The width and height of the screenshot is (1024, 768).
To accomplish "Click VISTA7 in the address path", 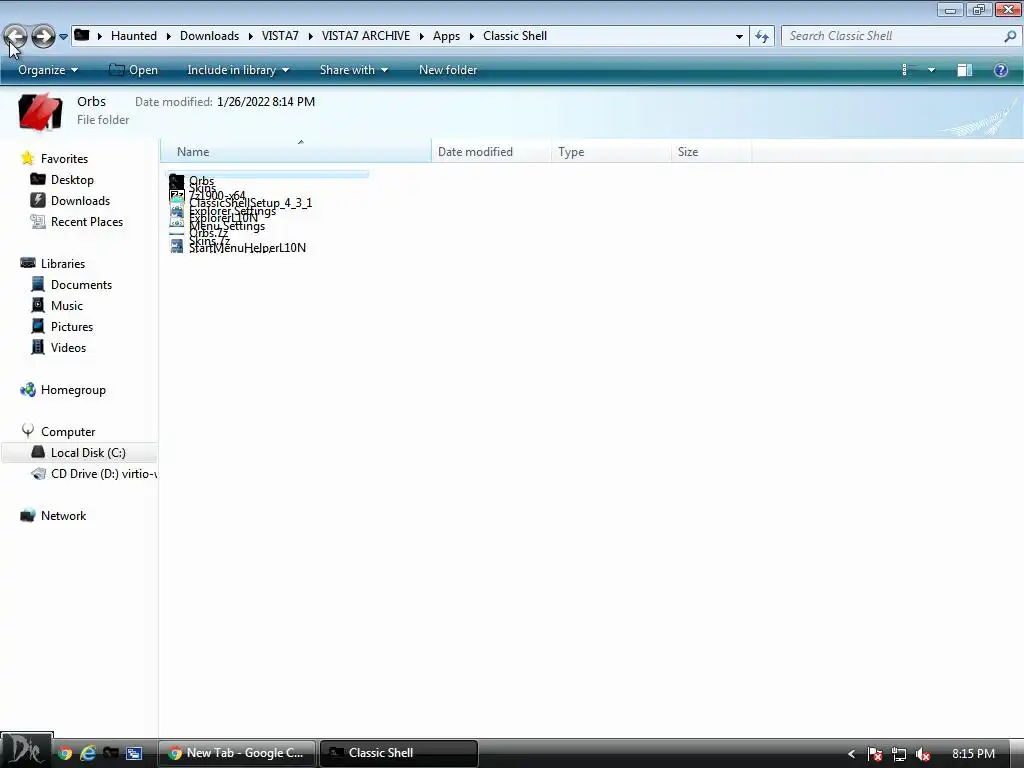I will 280,36.
